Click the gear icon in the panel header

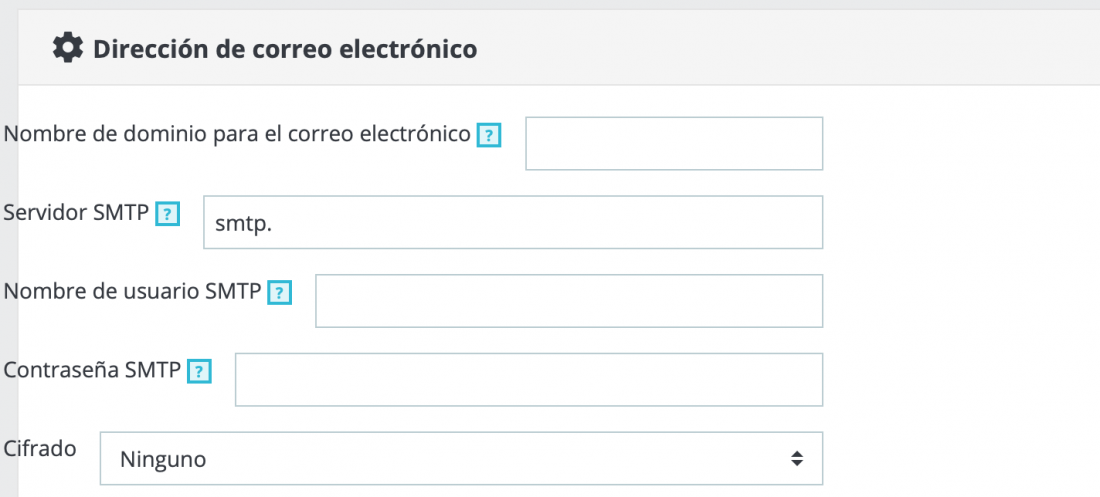(x=68, y=49)
